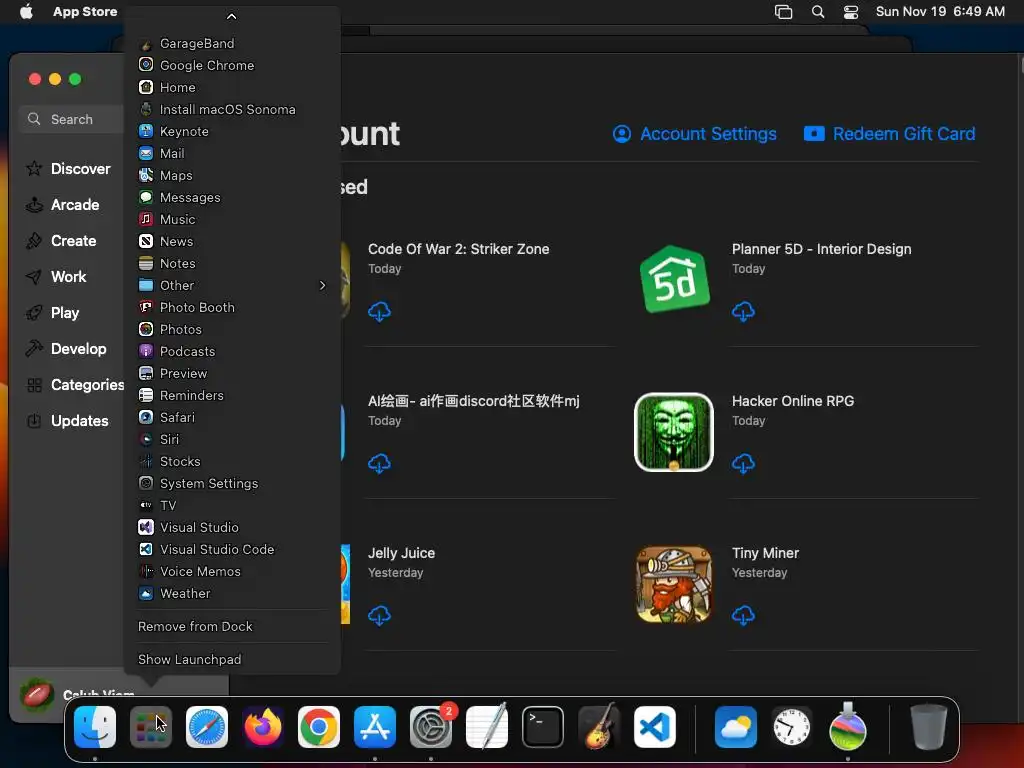Choose Photo Booth menu entry
Image resolution: width=1024 pixels, height=768 pixels.
coord(232,307)
